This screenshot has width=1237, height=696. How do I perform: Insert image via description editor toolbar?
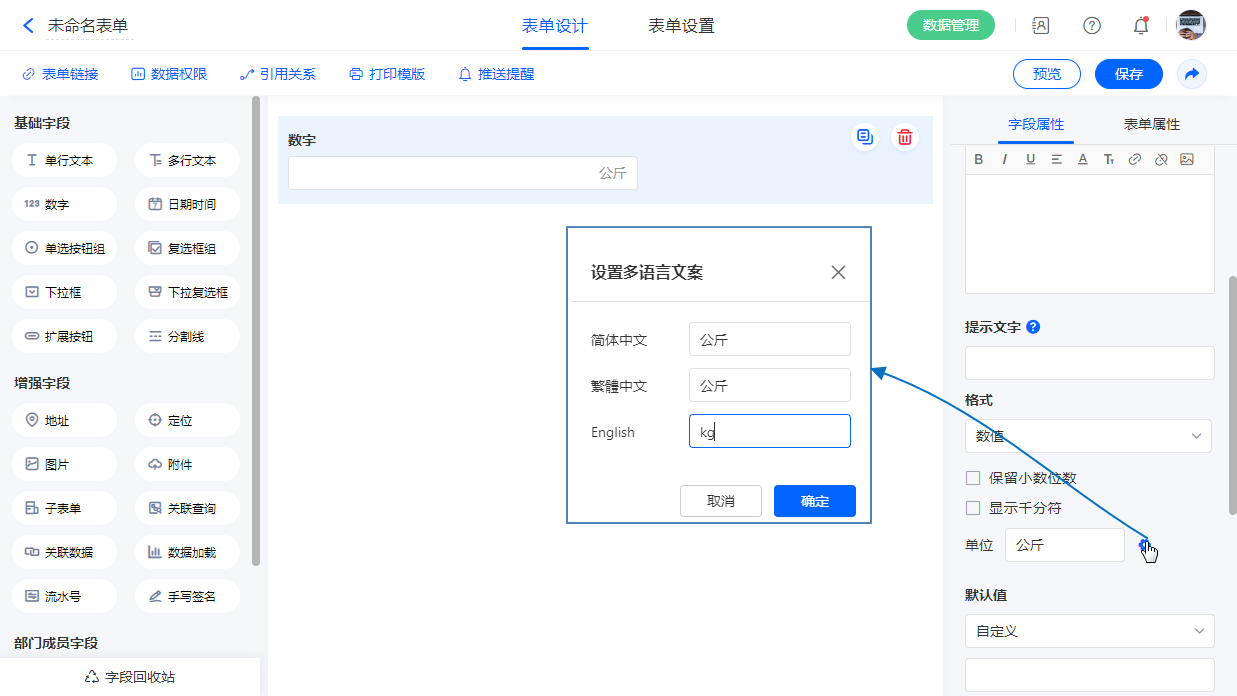1187,160
